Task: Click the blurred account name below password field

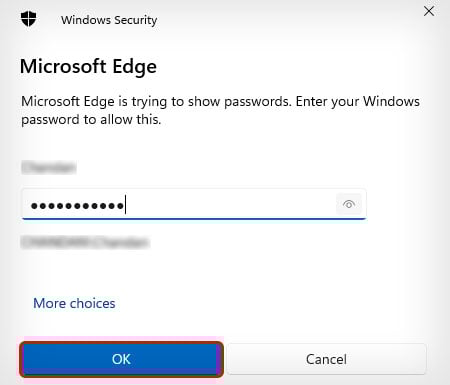Action: [85, 242]
